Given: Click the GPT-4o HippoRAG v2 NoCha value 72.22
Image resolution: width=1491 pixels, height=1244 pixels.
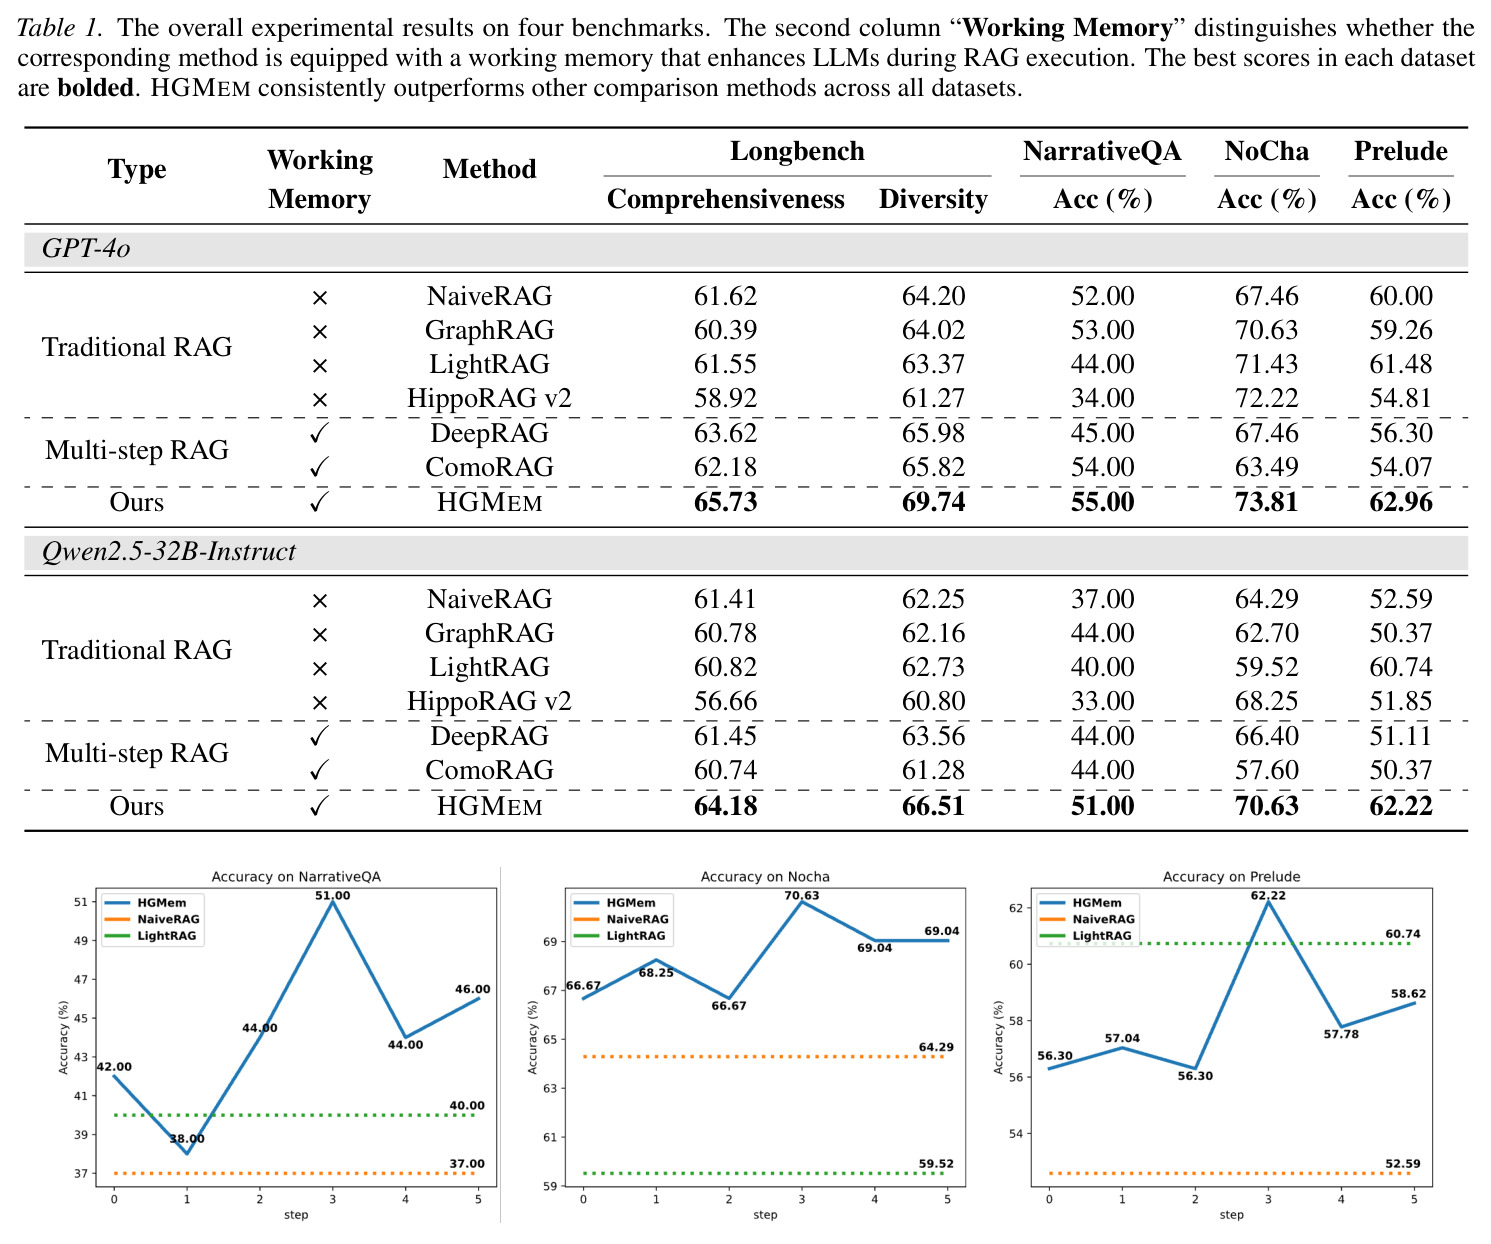Looking at the screenshot, I should [x=1266, y=398].
